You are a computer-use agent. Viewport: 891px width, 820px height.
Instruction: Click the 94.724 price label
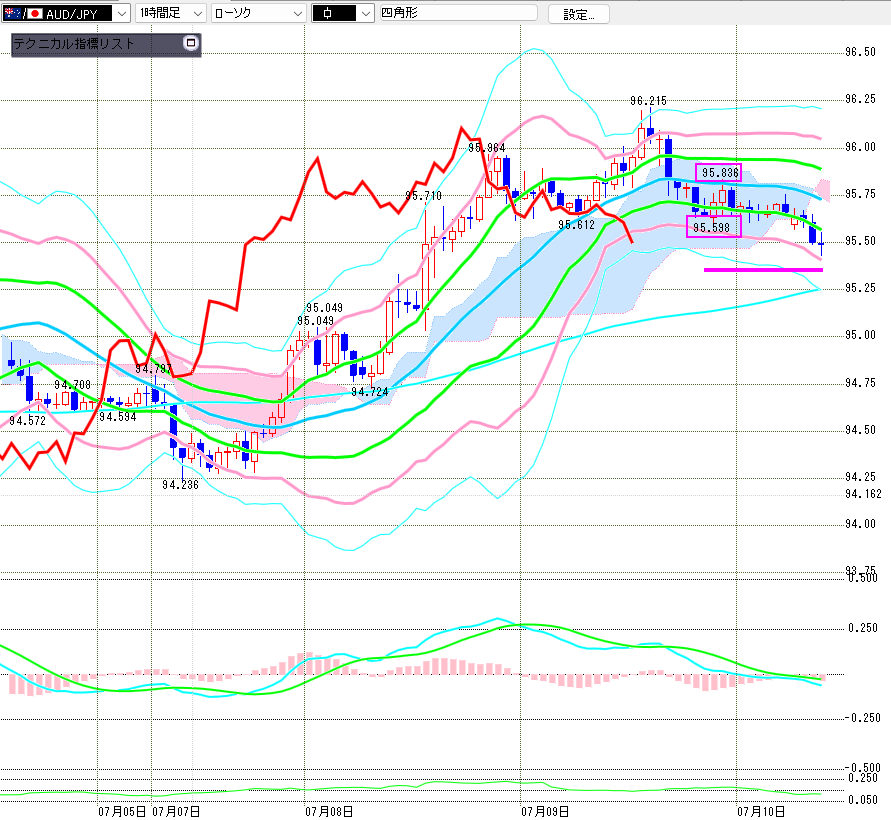point(370,392)
